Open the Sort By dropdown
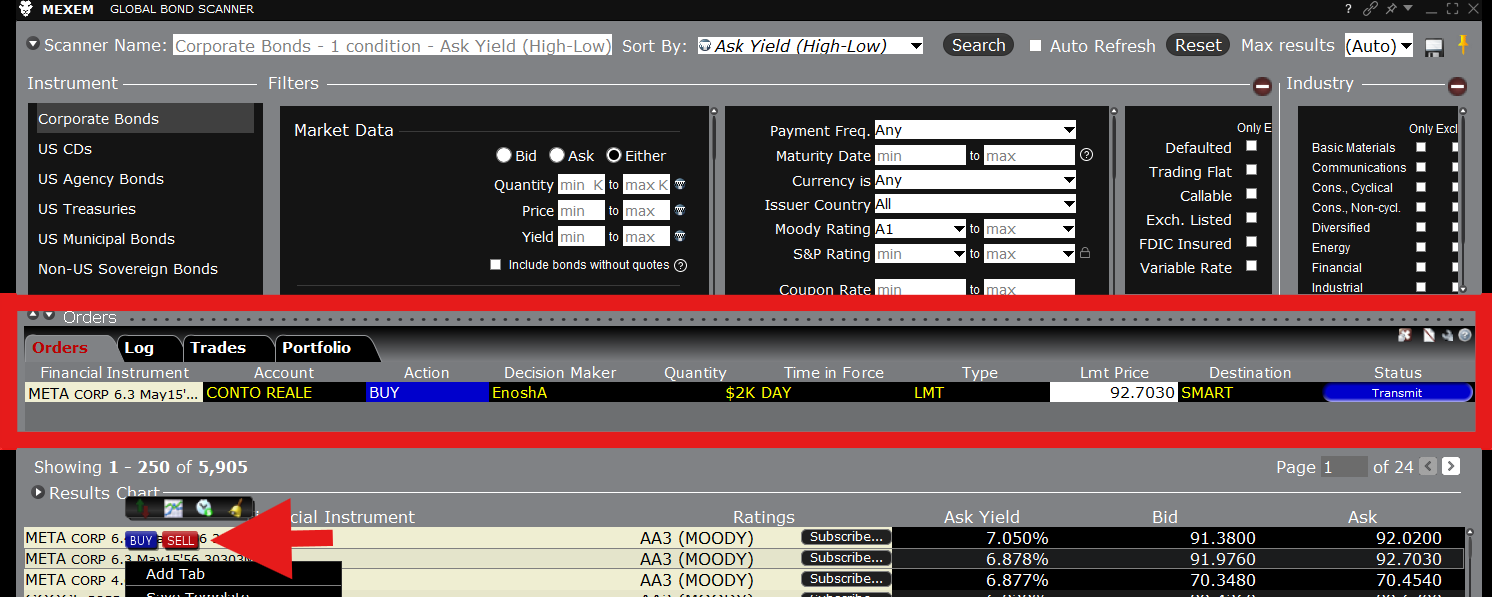Viewport: 1492px width, 597px height. coord(810,46)
